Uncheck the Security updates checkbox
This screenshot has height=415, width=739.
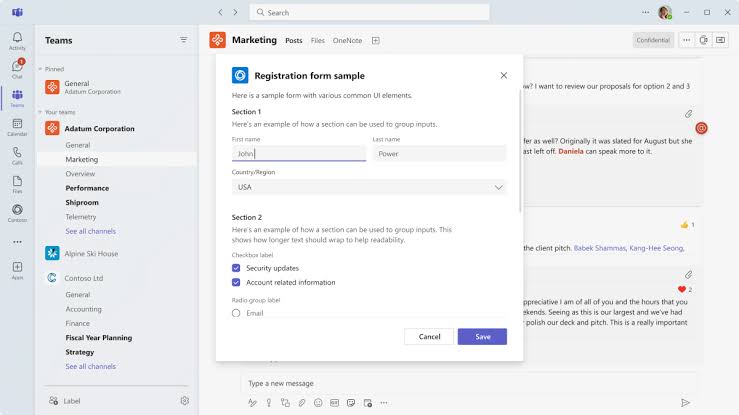(x=236, y=268)
